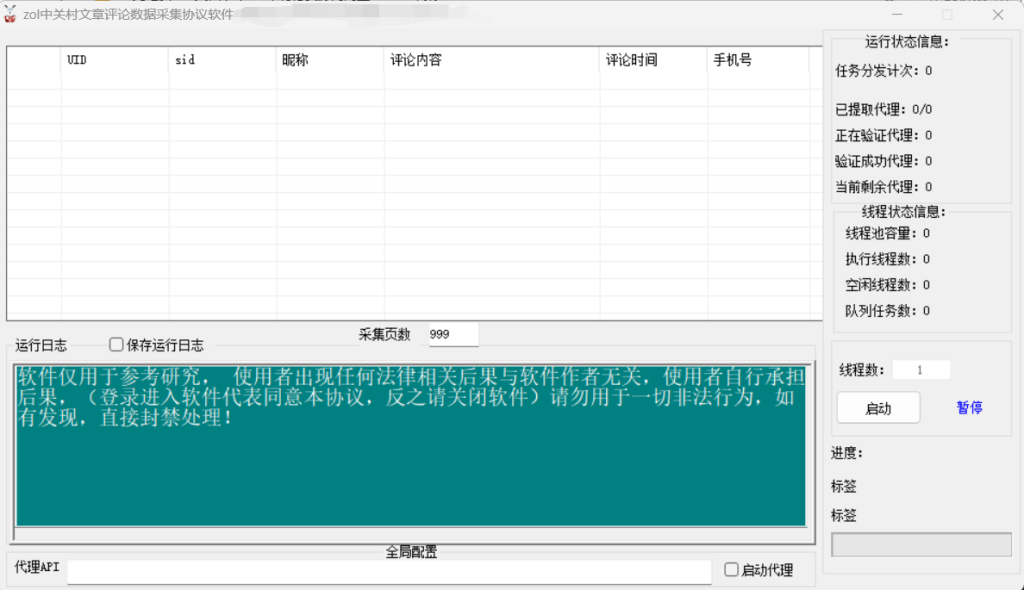Select the sid column header
Image resolution: width=1024 pixels, height=590 pixels.
222,60
